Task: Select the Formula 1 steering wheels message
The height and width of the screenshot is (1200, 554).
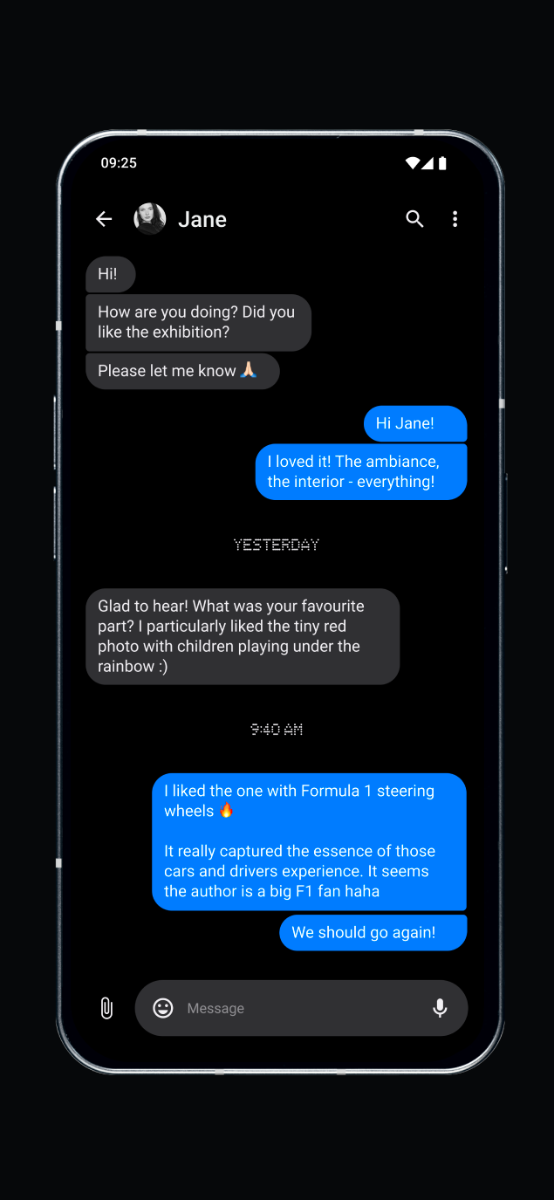Action: (x=309, y=841)
